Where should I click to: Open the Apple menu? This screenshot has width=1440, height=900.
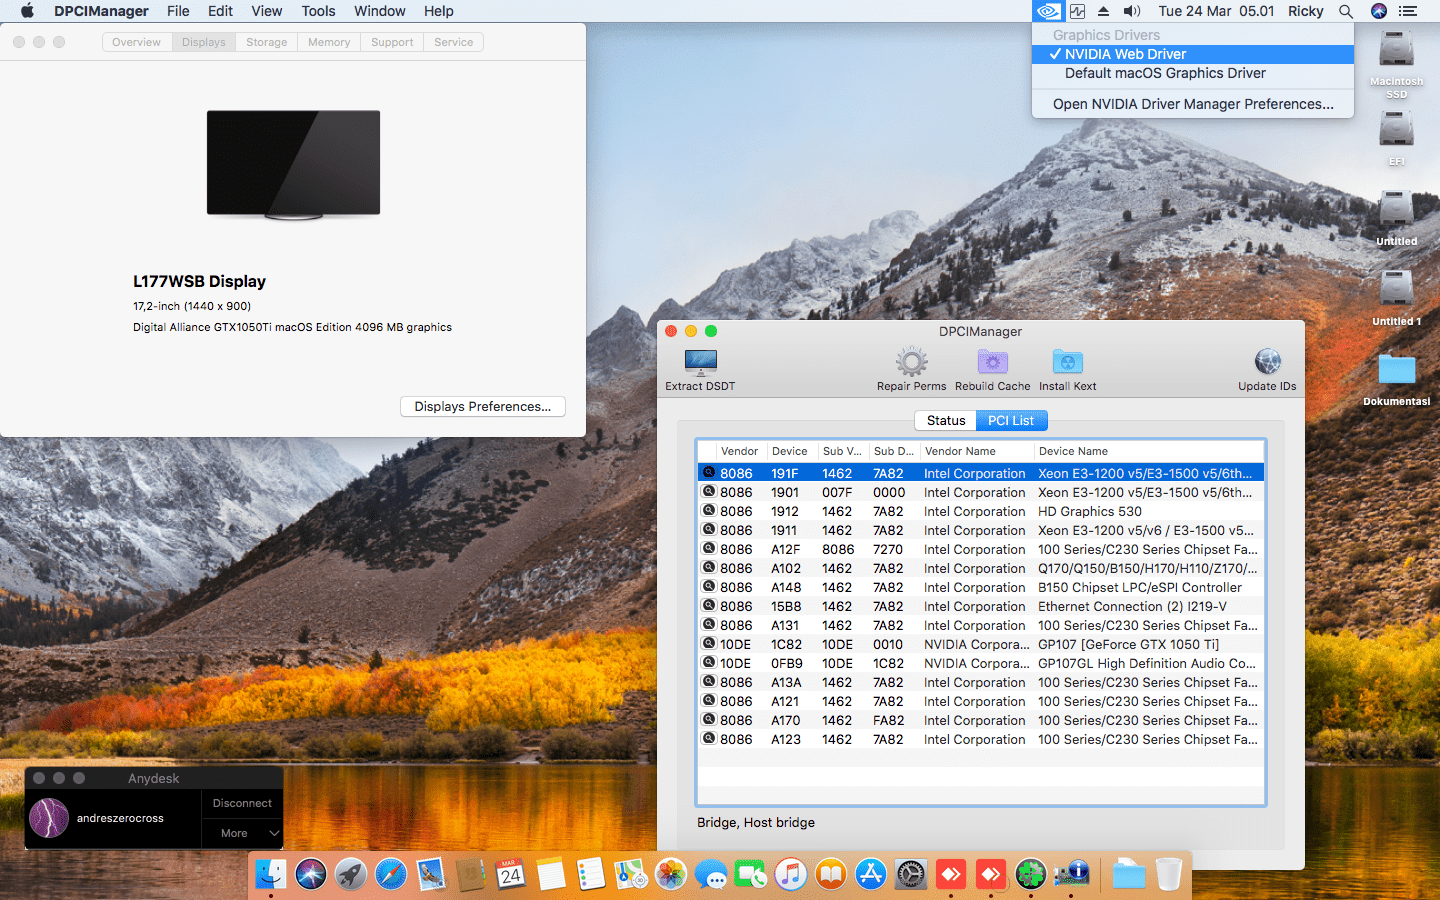[x=27, y=11]
